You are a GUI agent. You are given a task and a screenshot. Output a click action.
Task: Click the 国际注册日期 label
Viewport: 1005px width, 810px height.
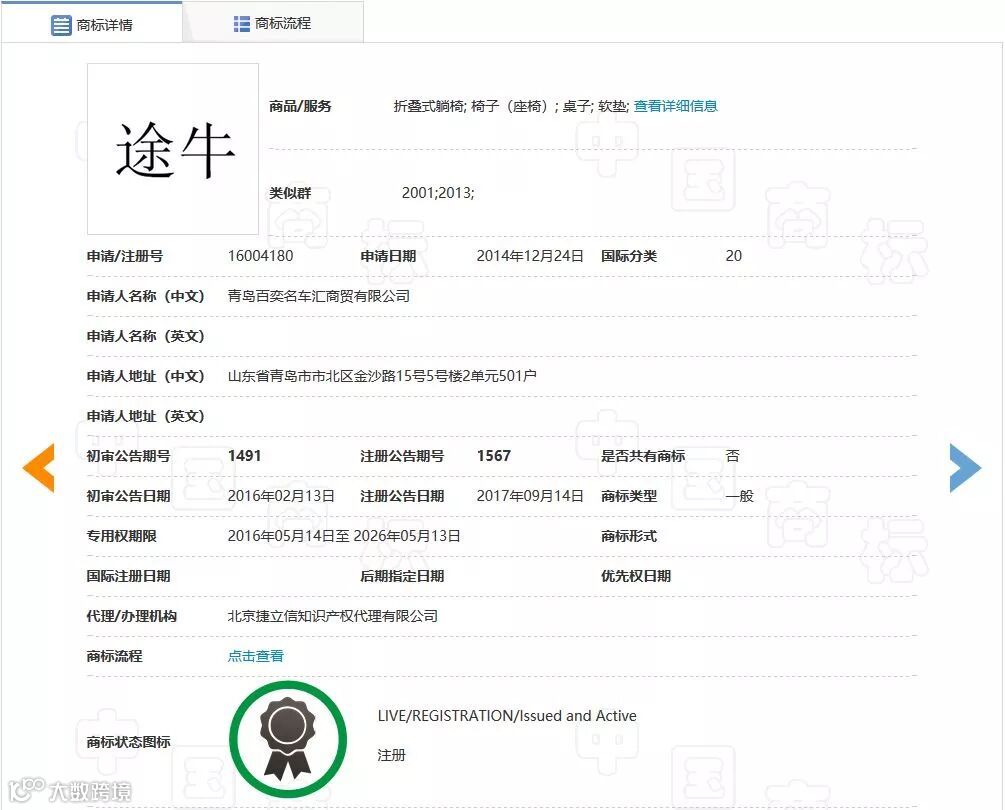[128, 576]
